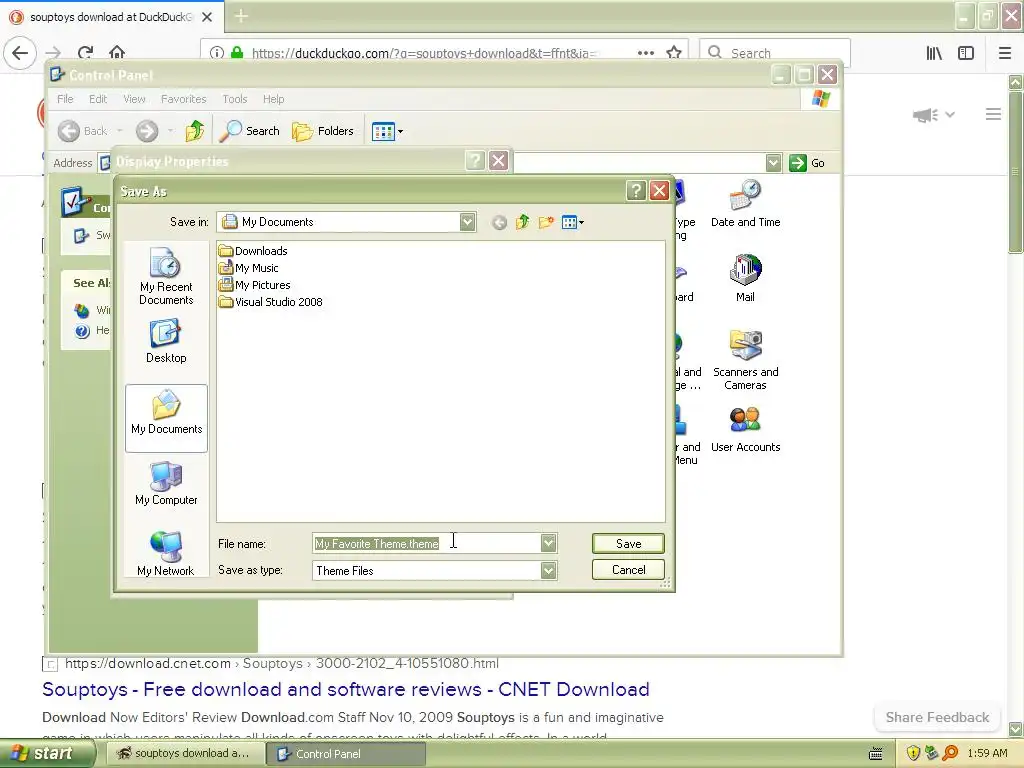The width and height of the screenshot is (1024, 768).
Task: Select the Visual Studio 2008 folder
Action: click(x=270, y=302)
